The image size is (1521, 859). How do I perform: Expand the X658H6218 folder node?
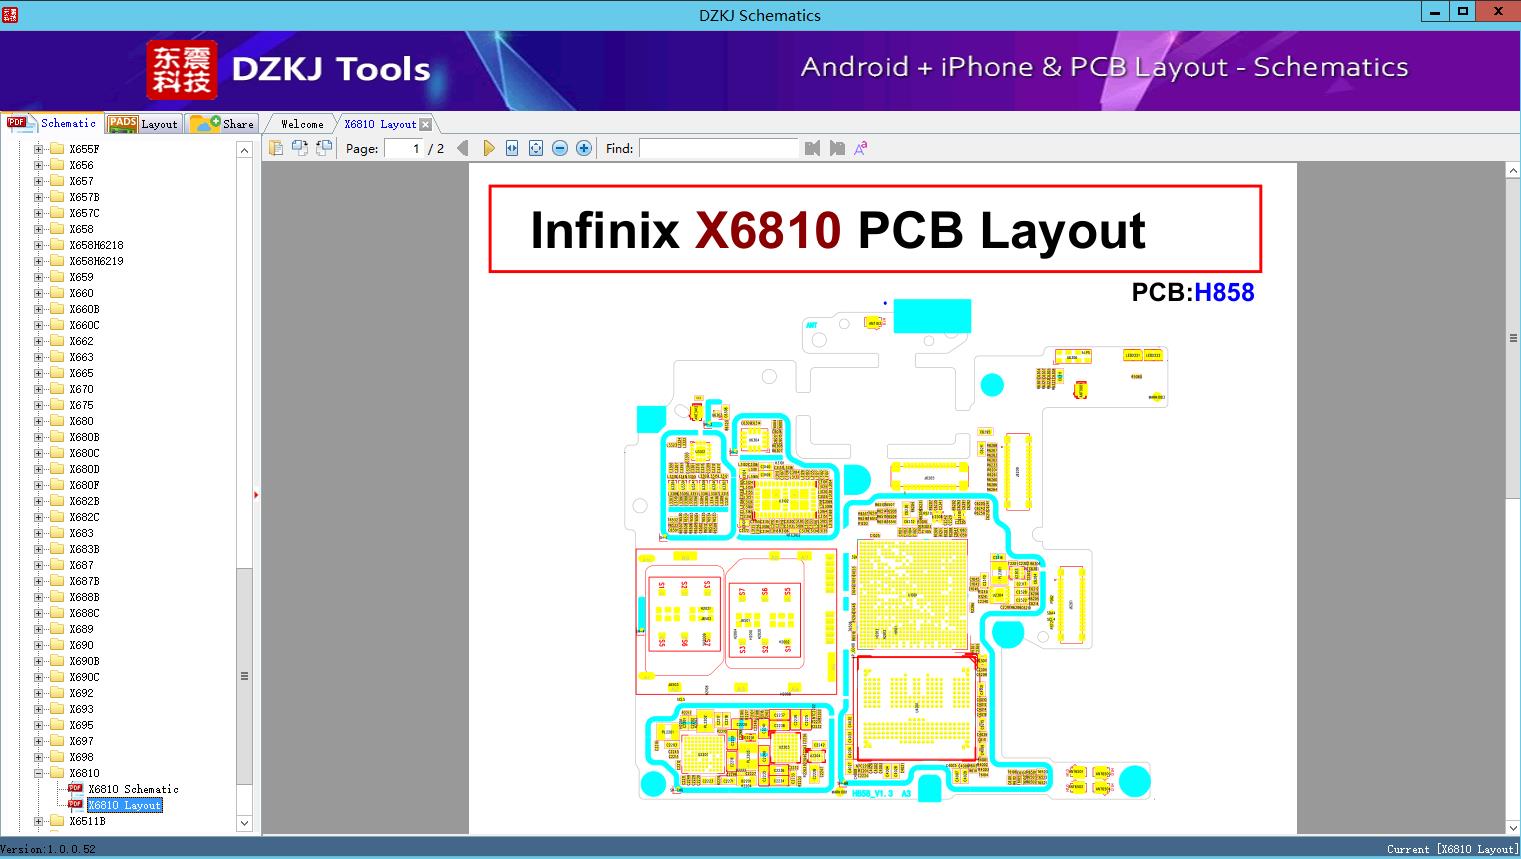(x=39, y=245)
